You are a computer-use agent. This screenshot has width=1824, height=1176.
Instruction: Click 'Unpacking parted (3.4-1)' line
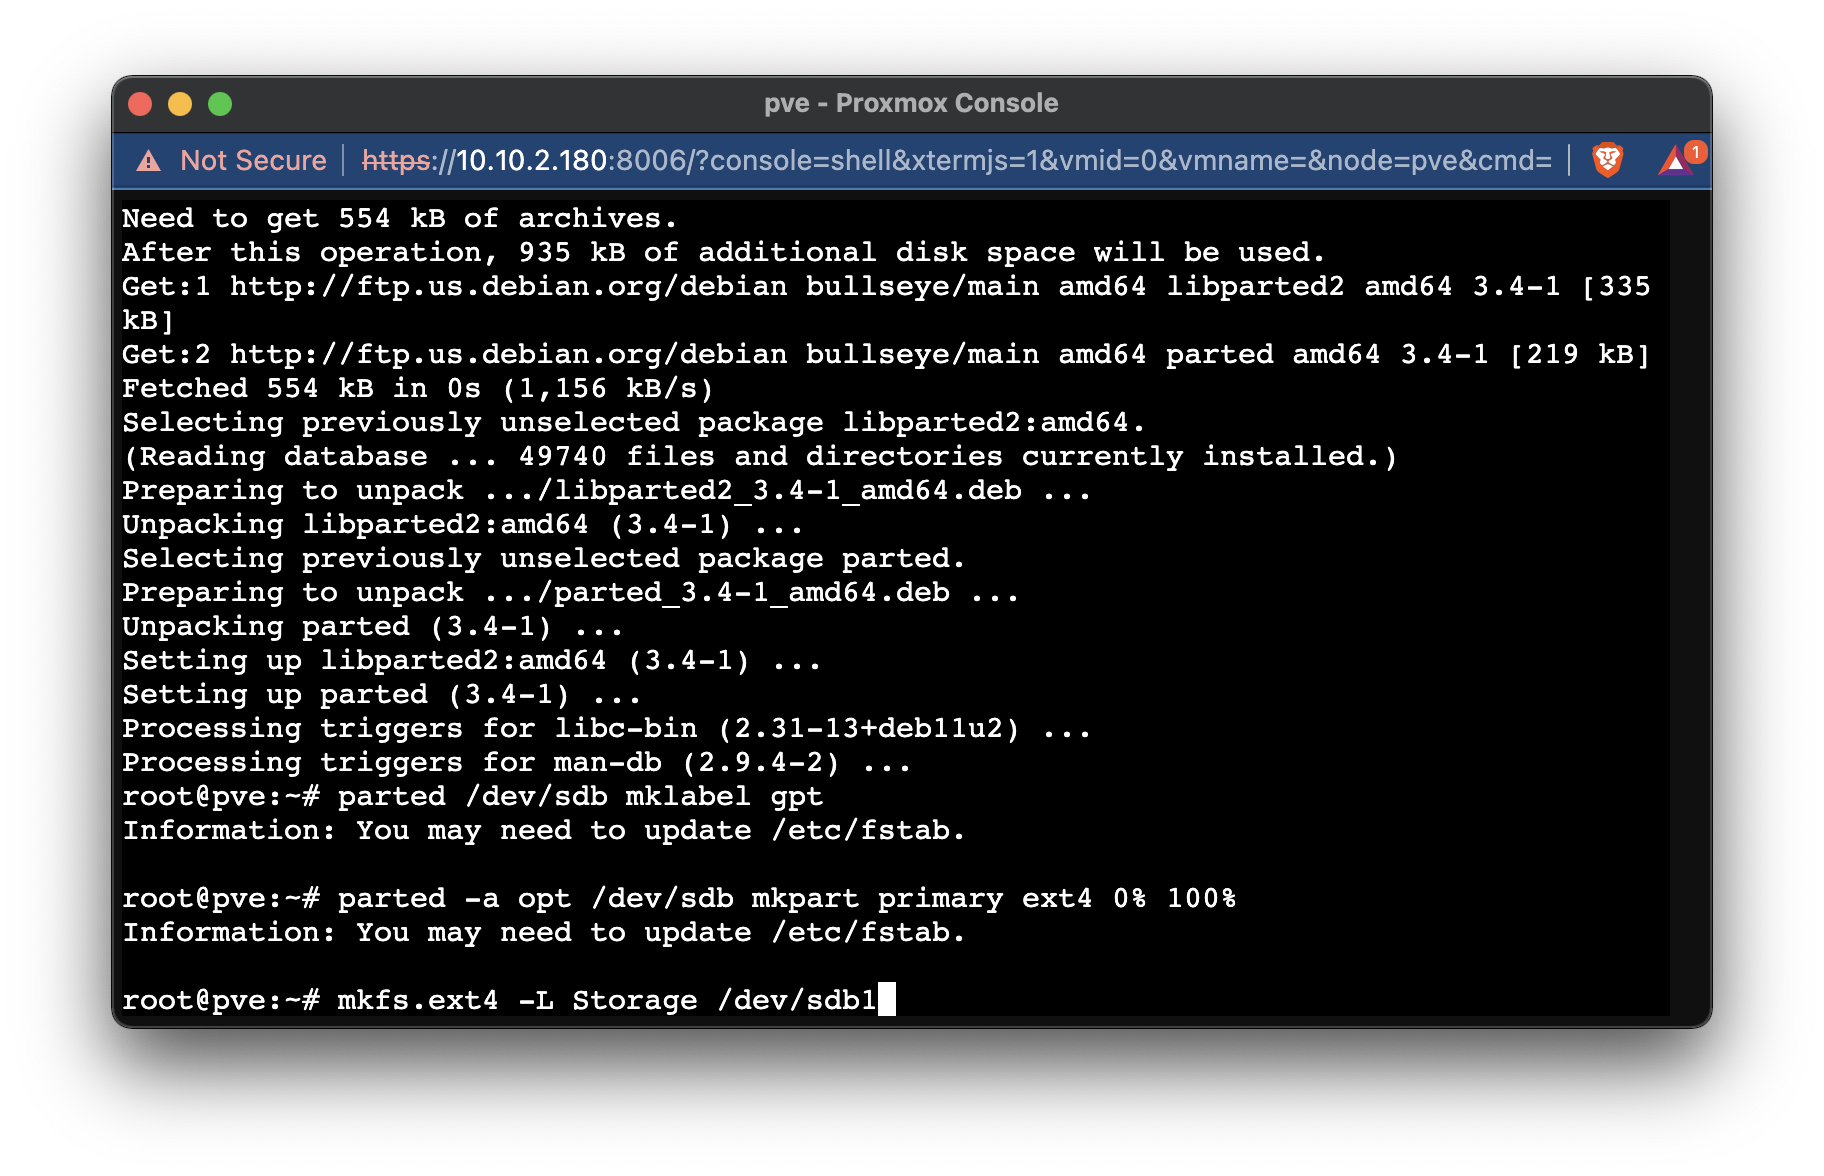[x=372, y=626]
